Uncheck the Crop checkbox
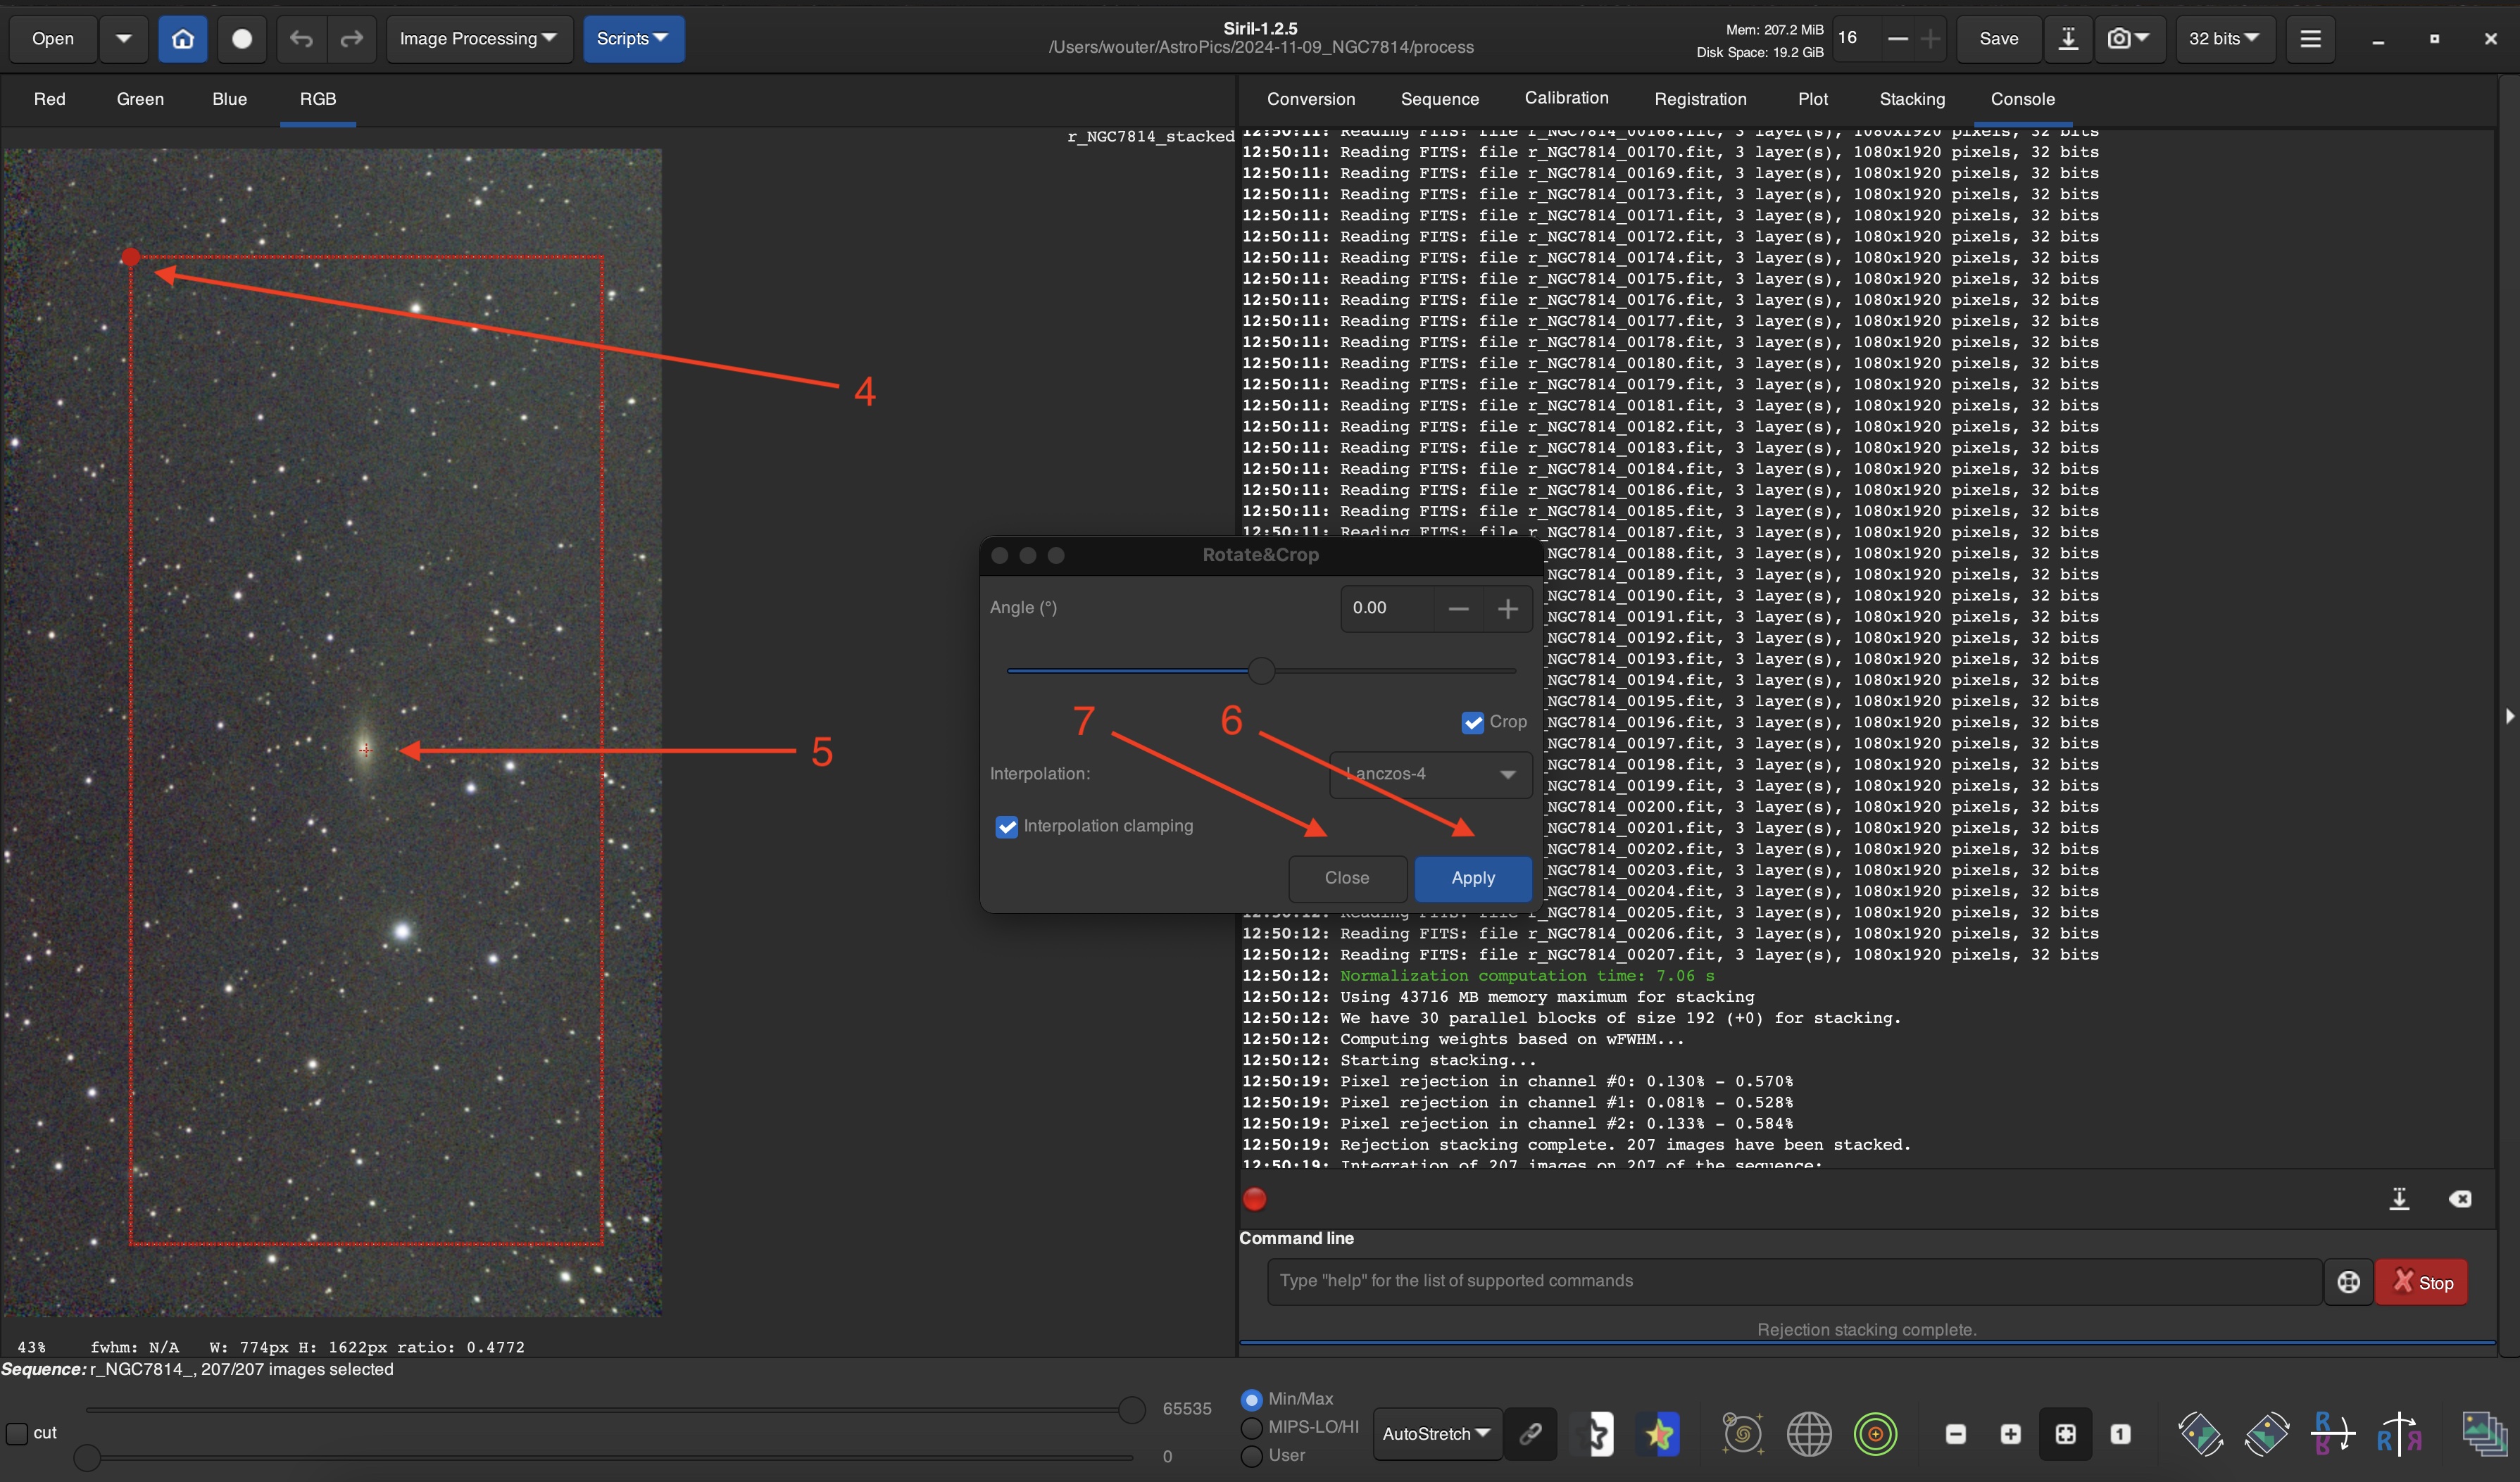This screenshot has height=1482, width=2520. tap(1472, 722)
